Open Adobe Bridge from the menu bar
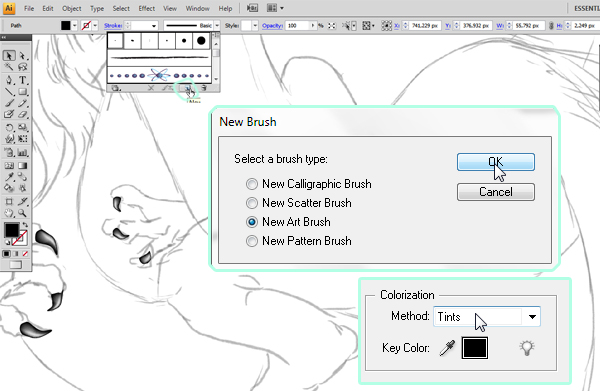Screen dimensions: 600x391 point(252,8)
